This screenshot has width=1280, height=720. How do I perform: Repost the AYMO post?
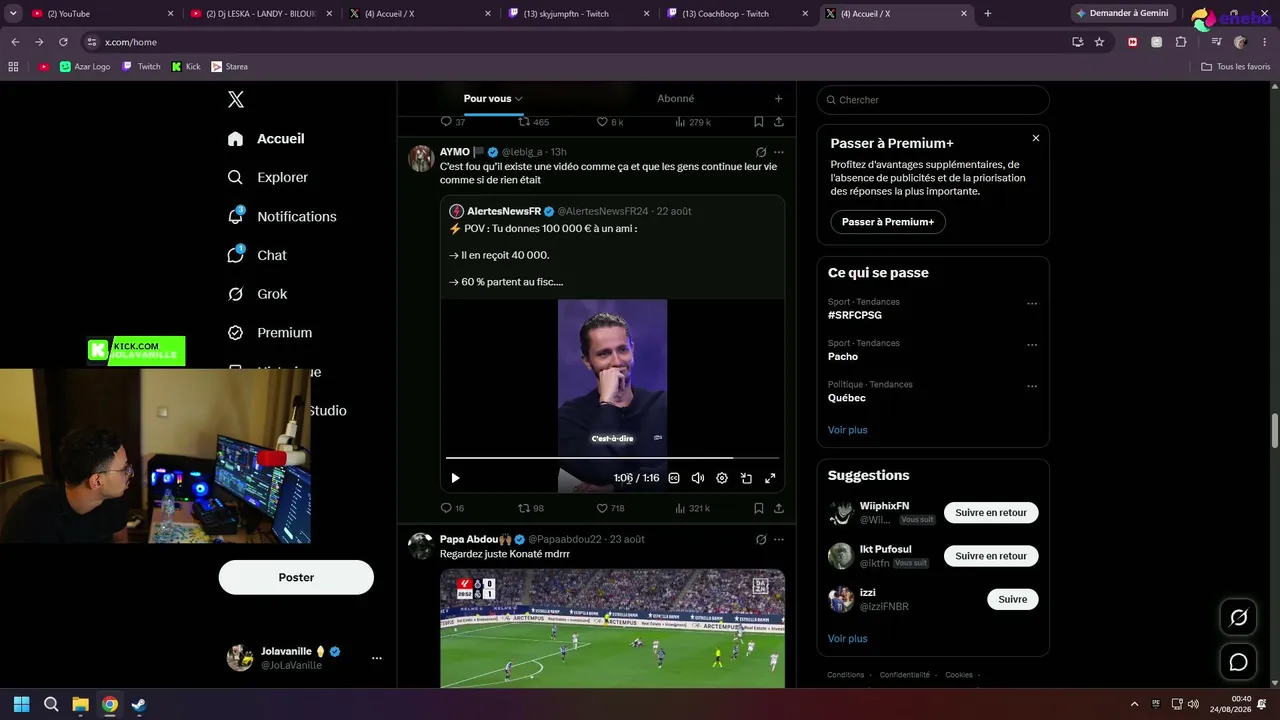click(x=524, y=508)
